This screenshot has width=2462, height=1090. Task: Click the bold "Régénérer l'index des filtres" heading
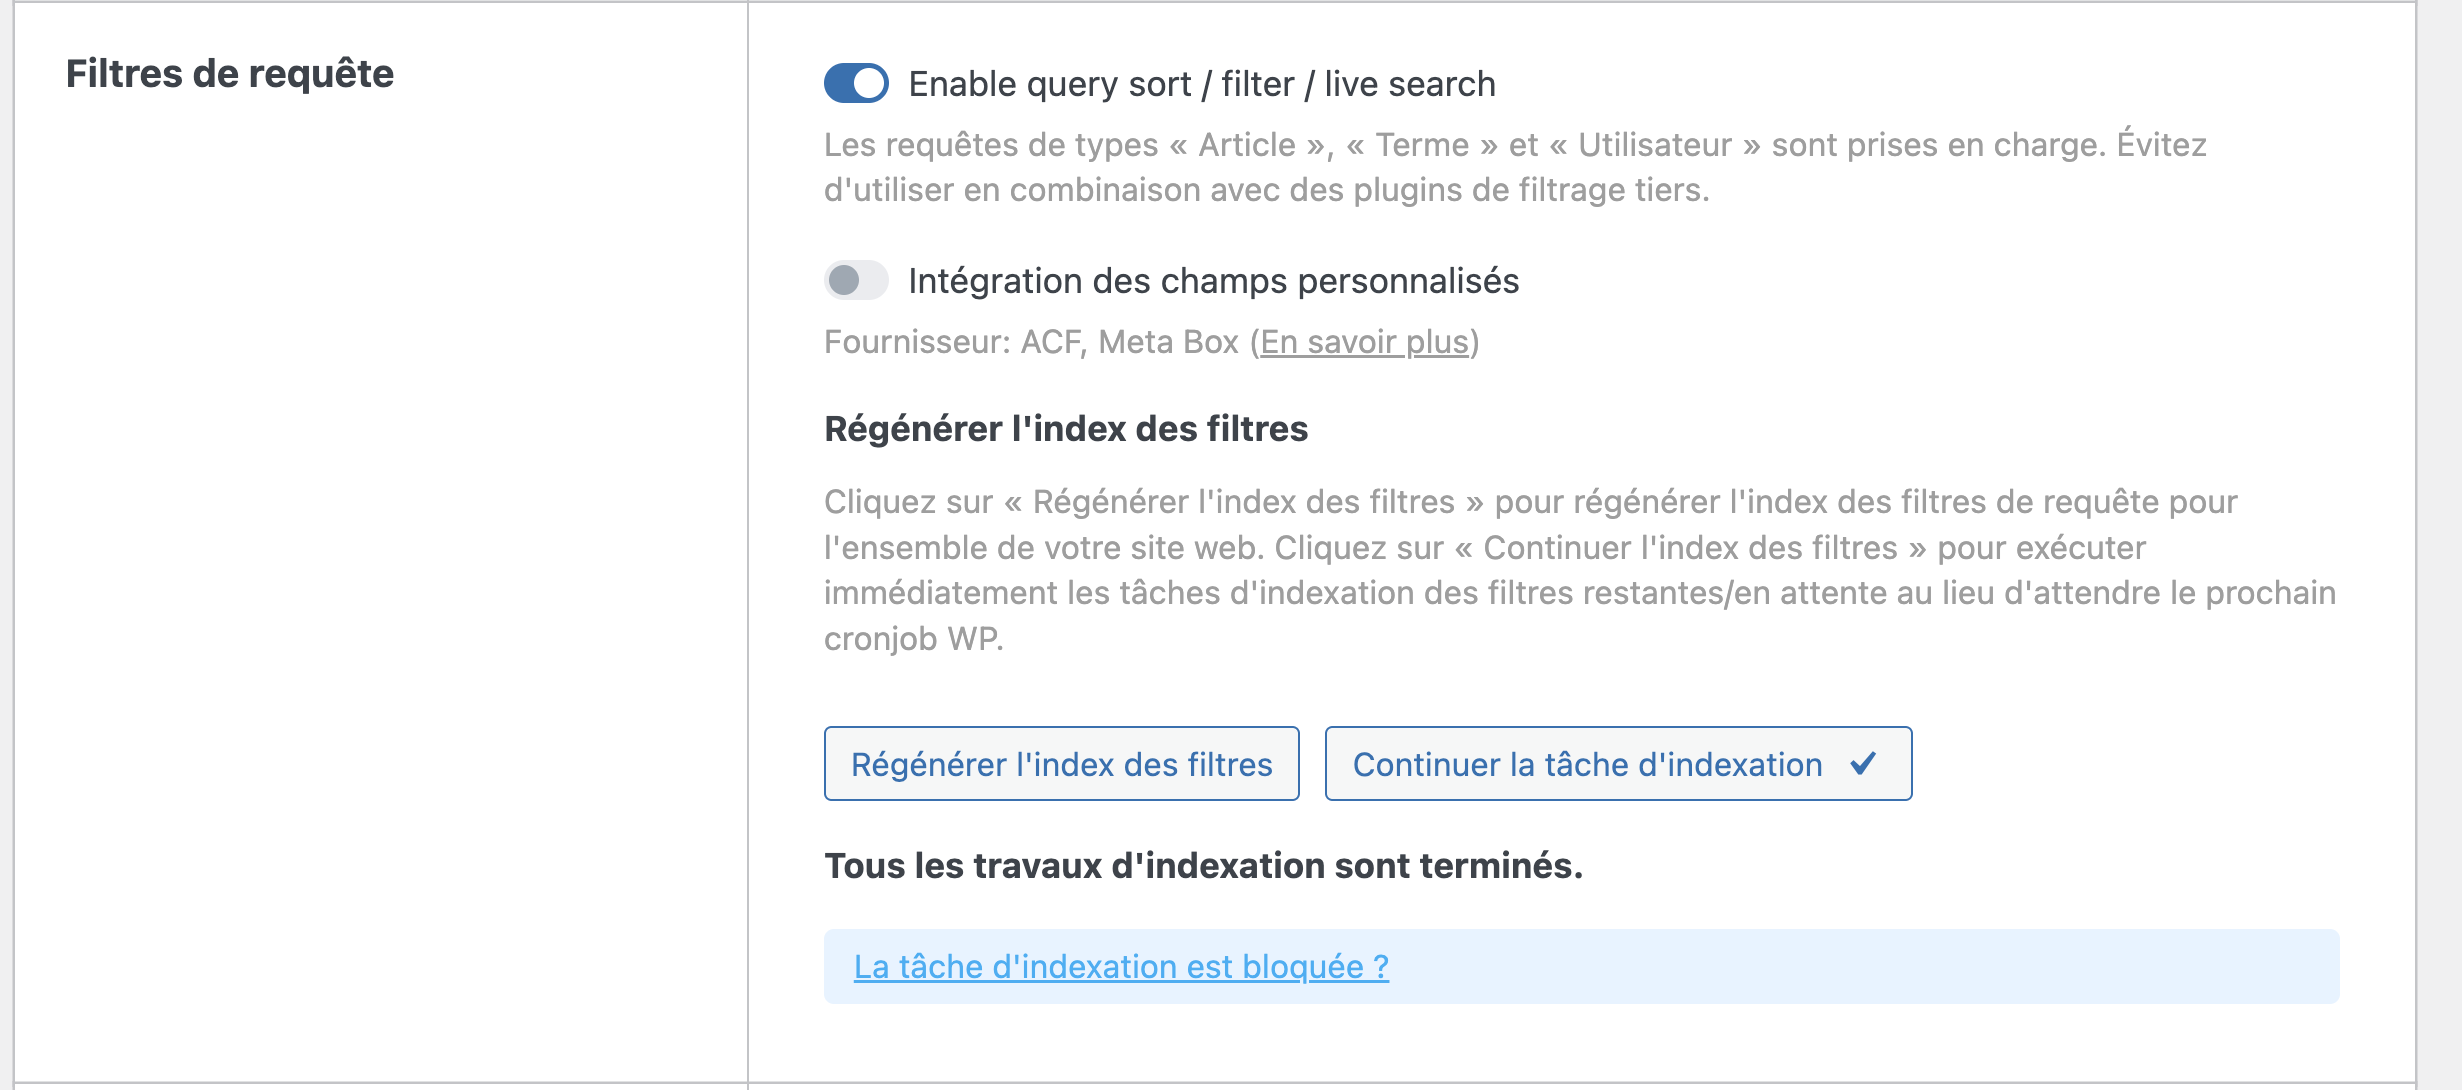[1065, 429]
